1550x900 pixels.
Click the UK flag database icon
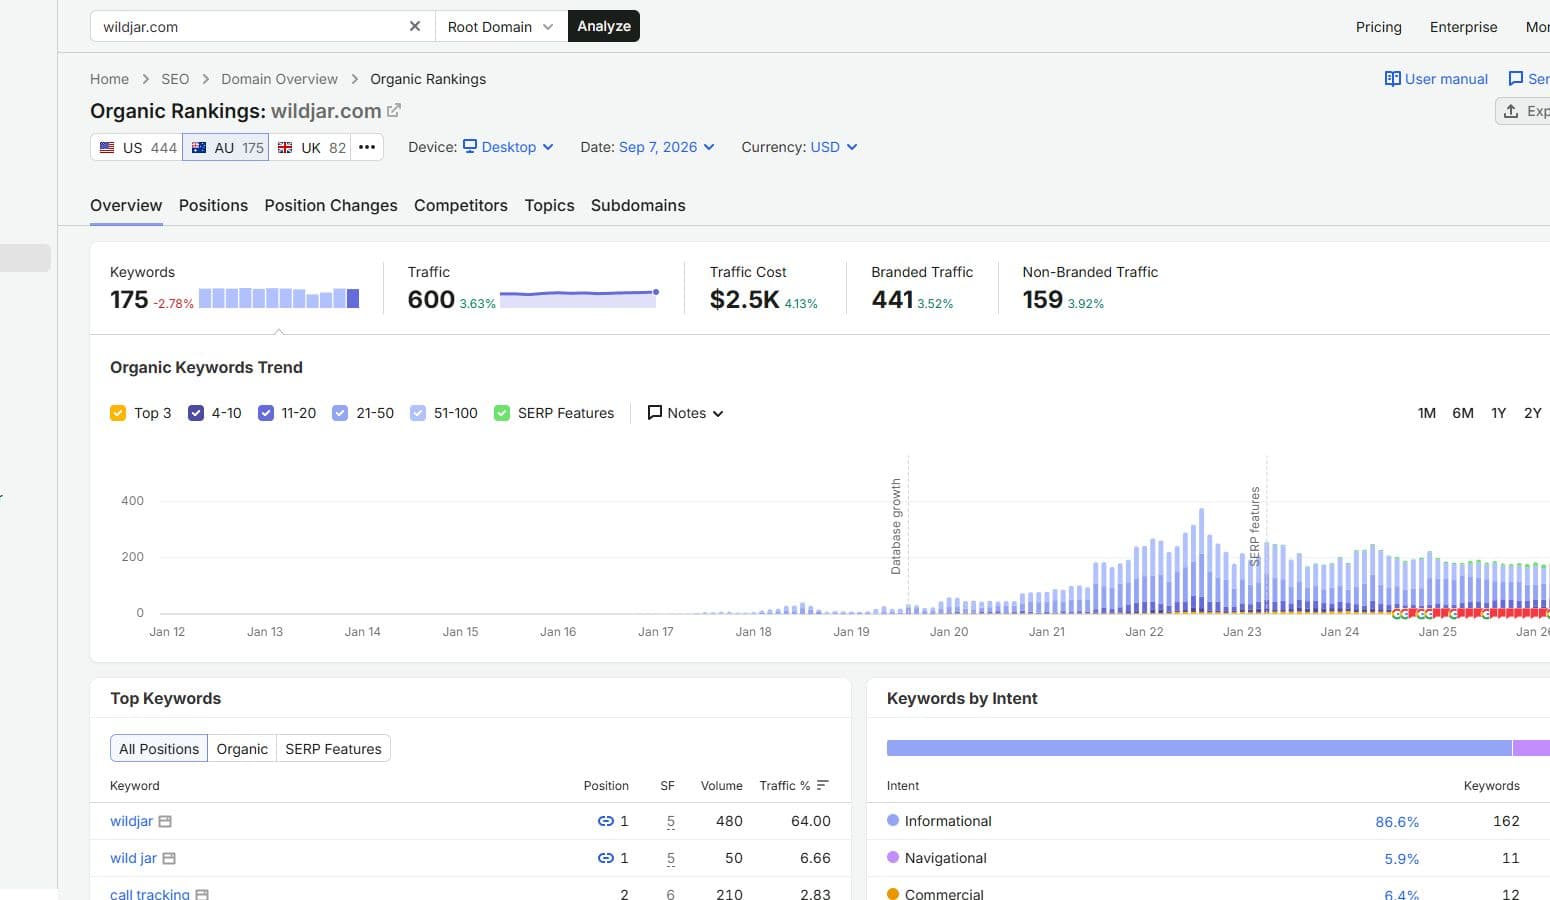click(285, 148)
